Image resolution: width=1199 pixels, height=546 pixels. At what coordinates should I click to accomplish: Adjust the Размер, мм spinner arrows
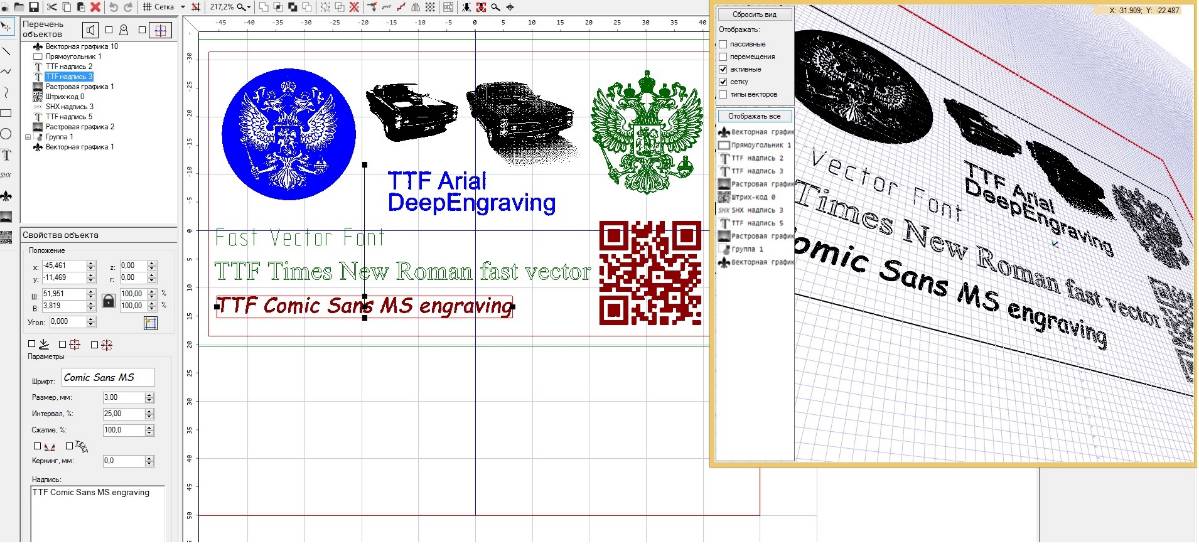pyautogui.click(x=149, y=398)
